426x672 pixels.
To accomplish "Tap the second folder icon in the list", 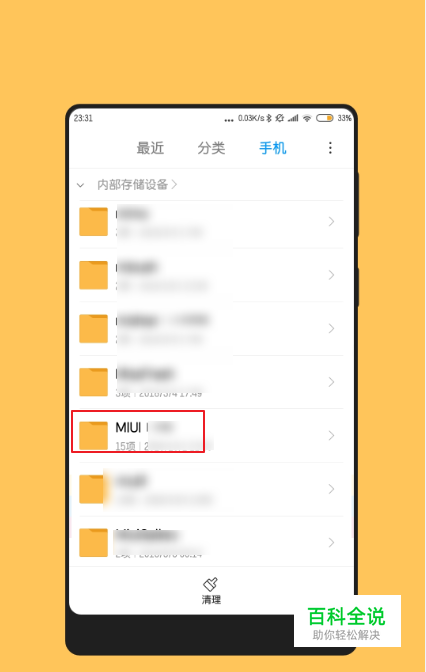I will [x=93, y=275].
